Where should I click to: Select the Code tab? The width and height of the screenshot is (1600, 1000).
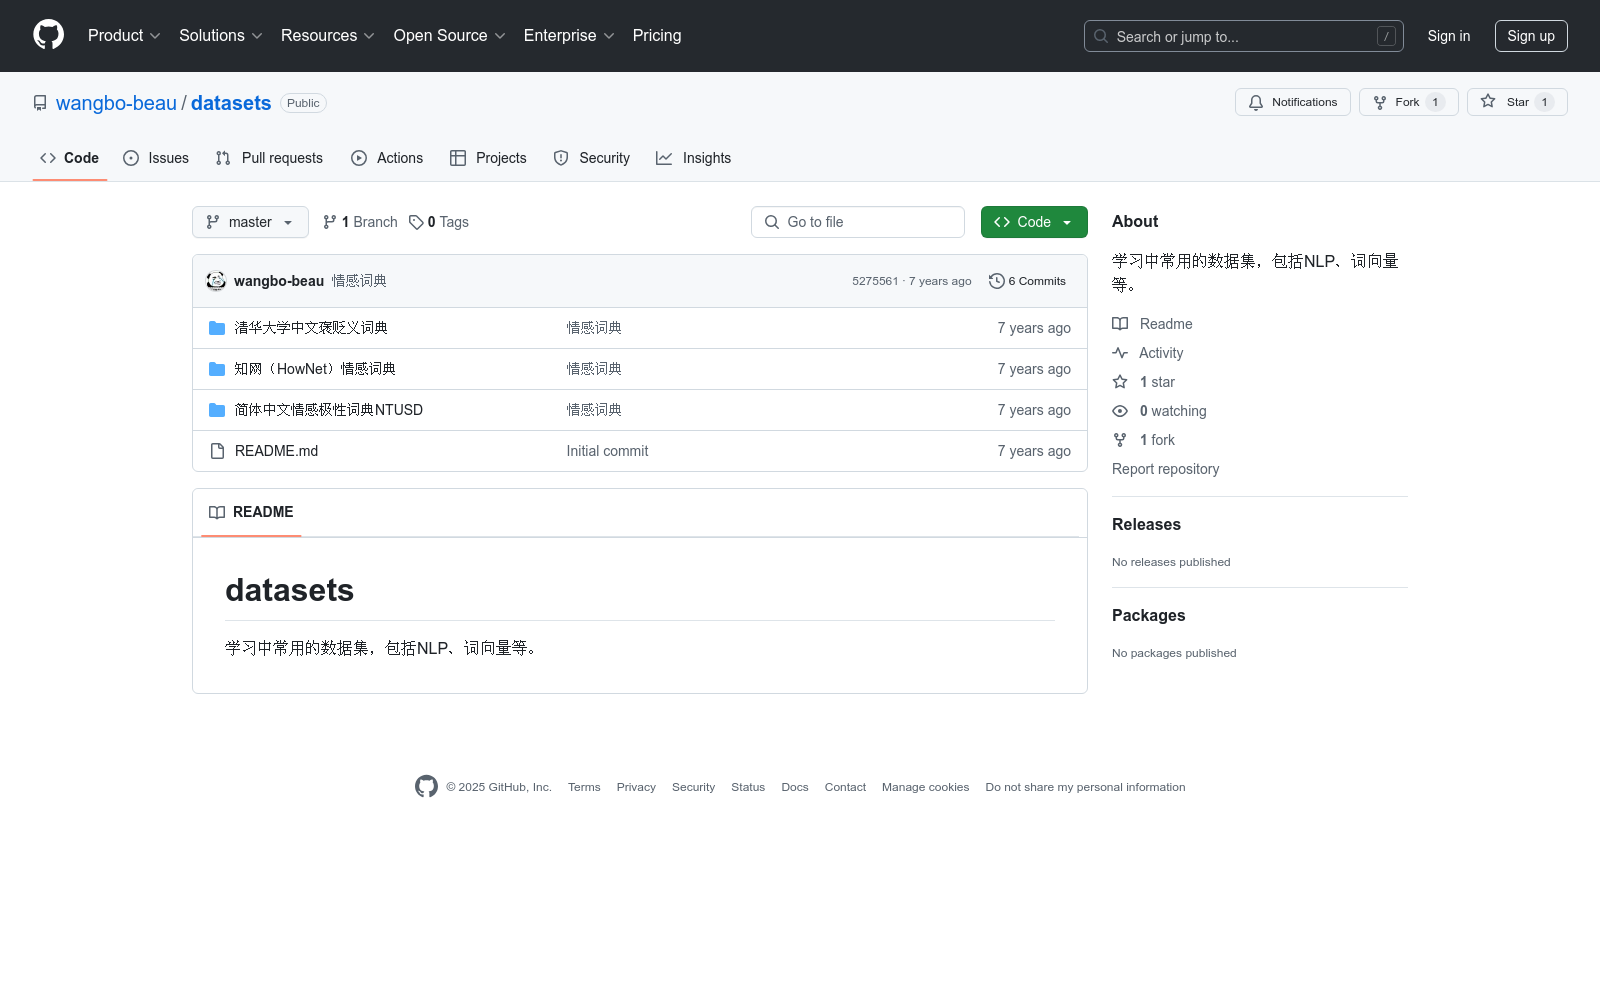pos(70,158)
